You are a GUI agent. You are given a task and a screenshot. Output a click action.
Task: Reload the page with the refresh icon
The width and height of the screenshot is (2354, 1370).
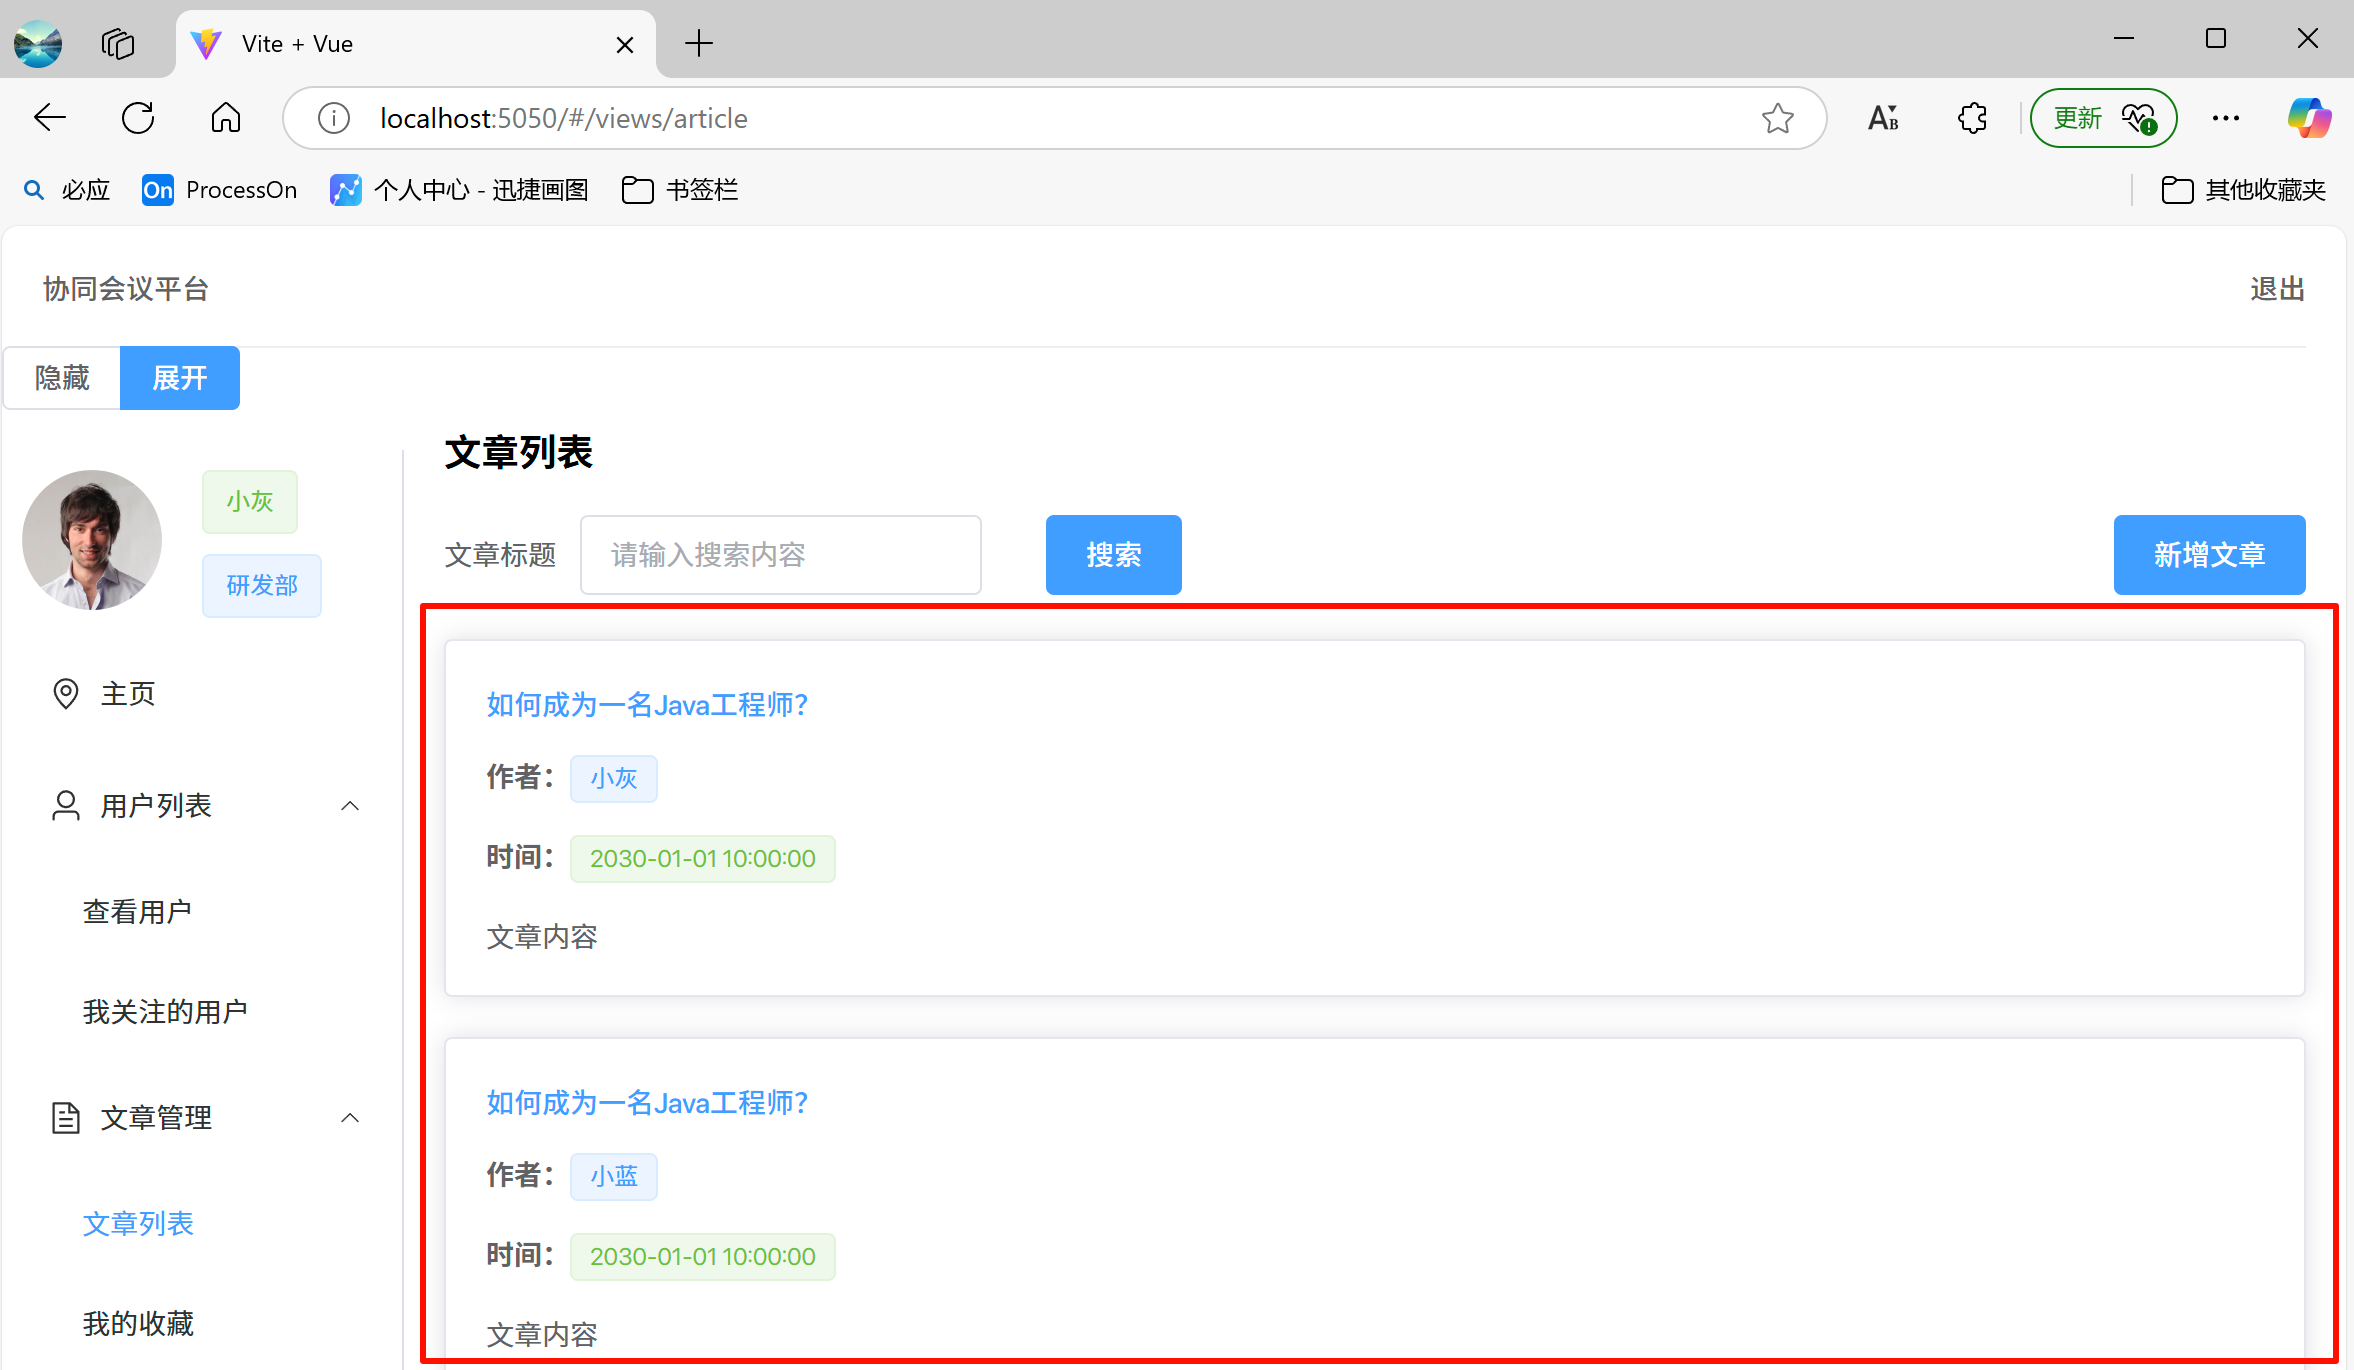(138, 118)
